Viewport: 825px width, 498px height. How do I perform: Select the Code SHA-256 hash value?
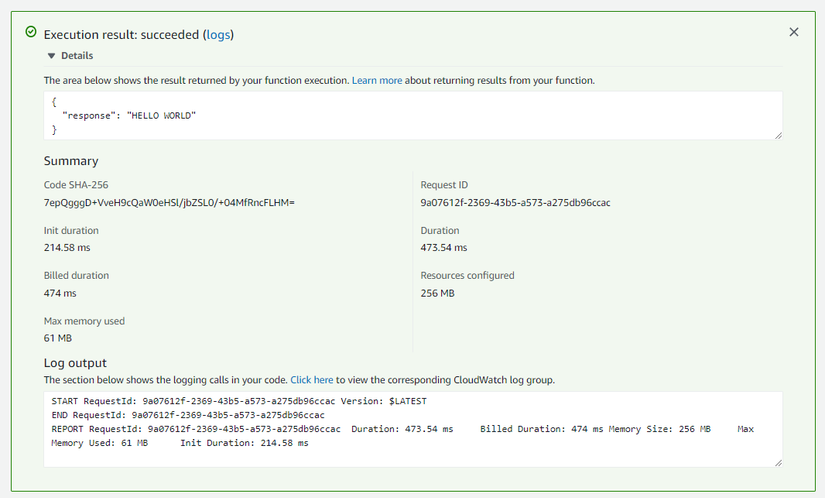click(x=169, y=202)
